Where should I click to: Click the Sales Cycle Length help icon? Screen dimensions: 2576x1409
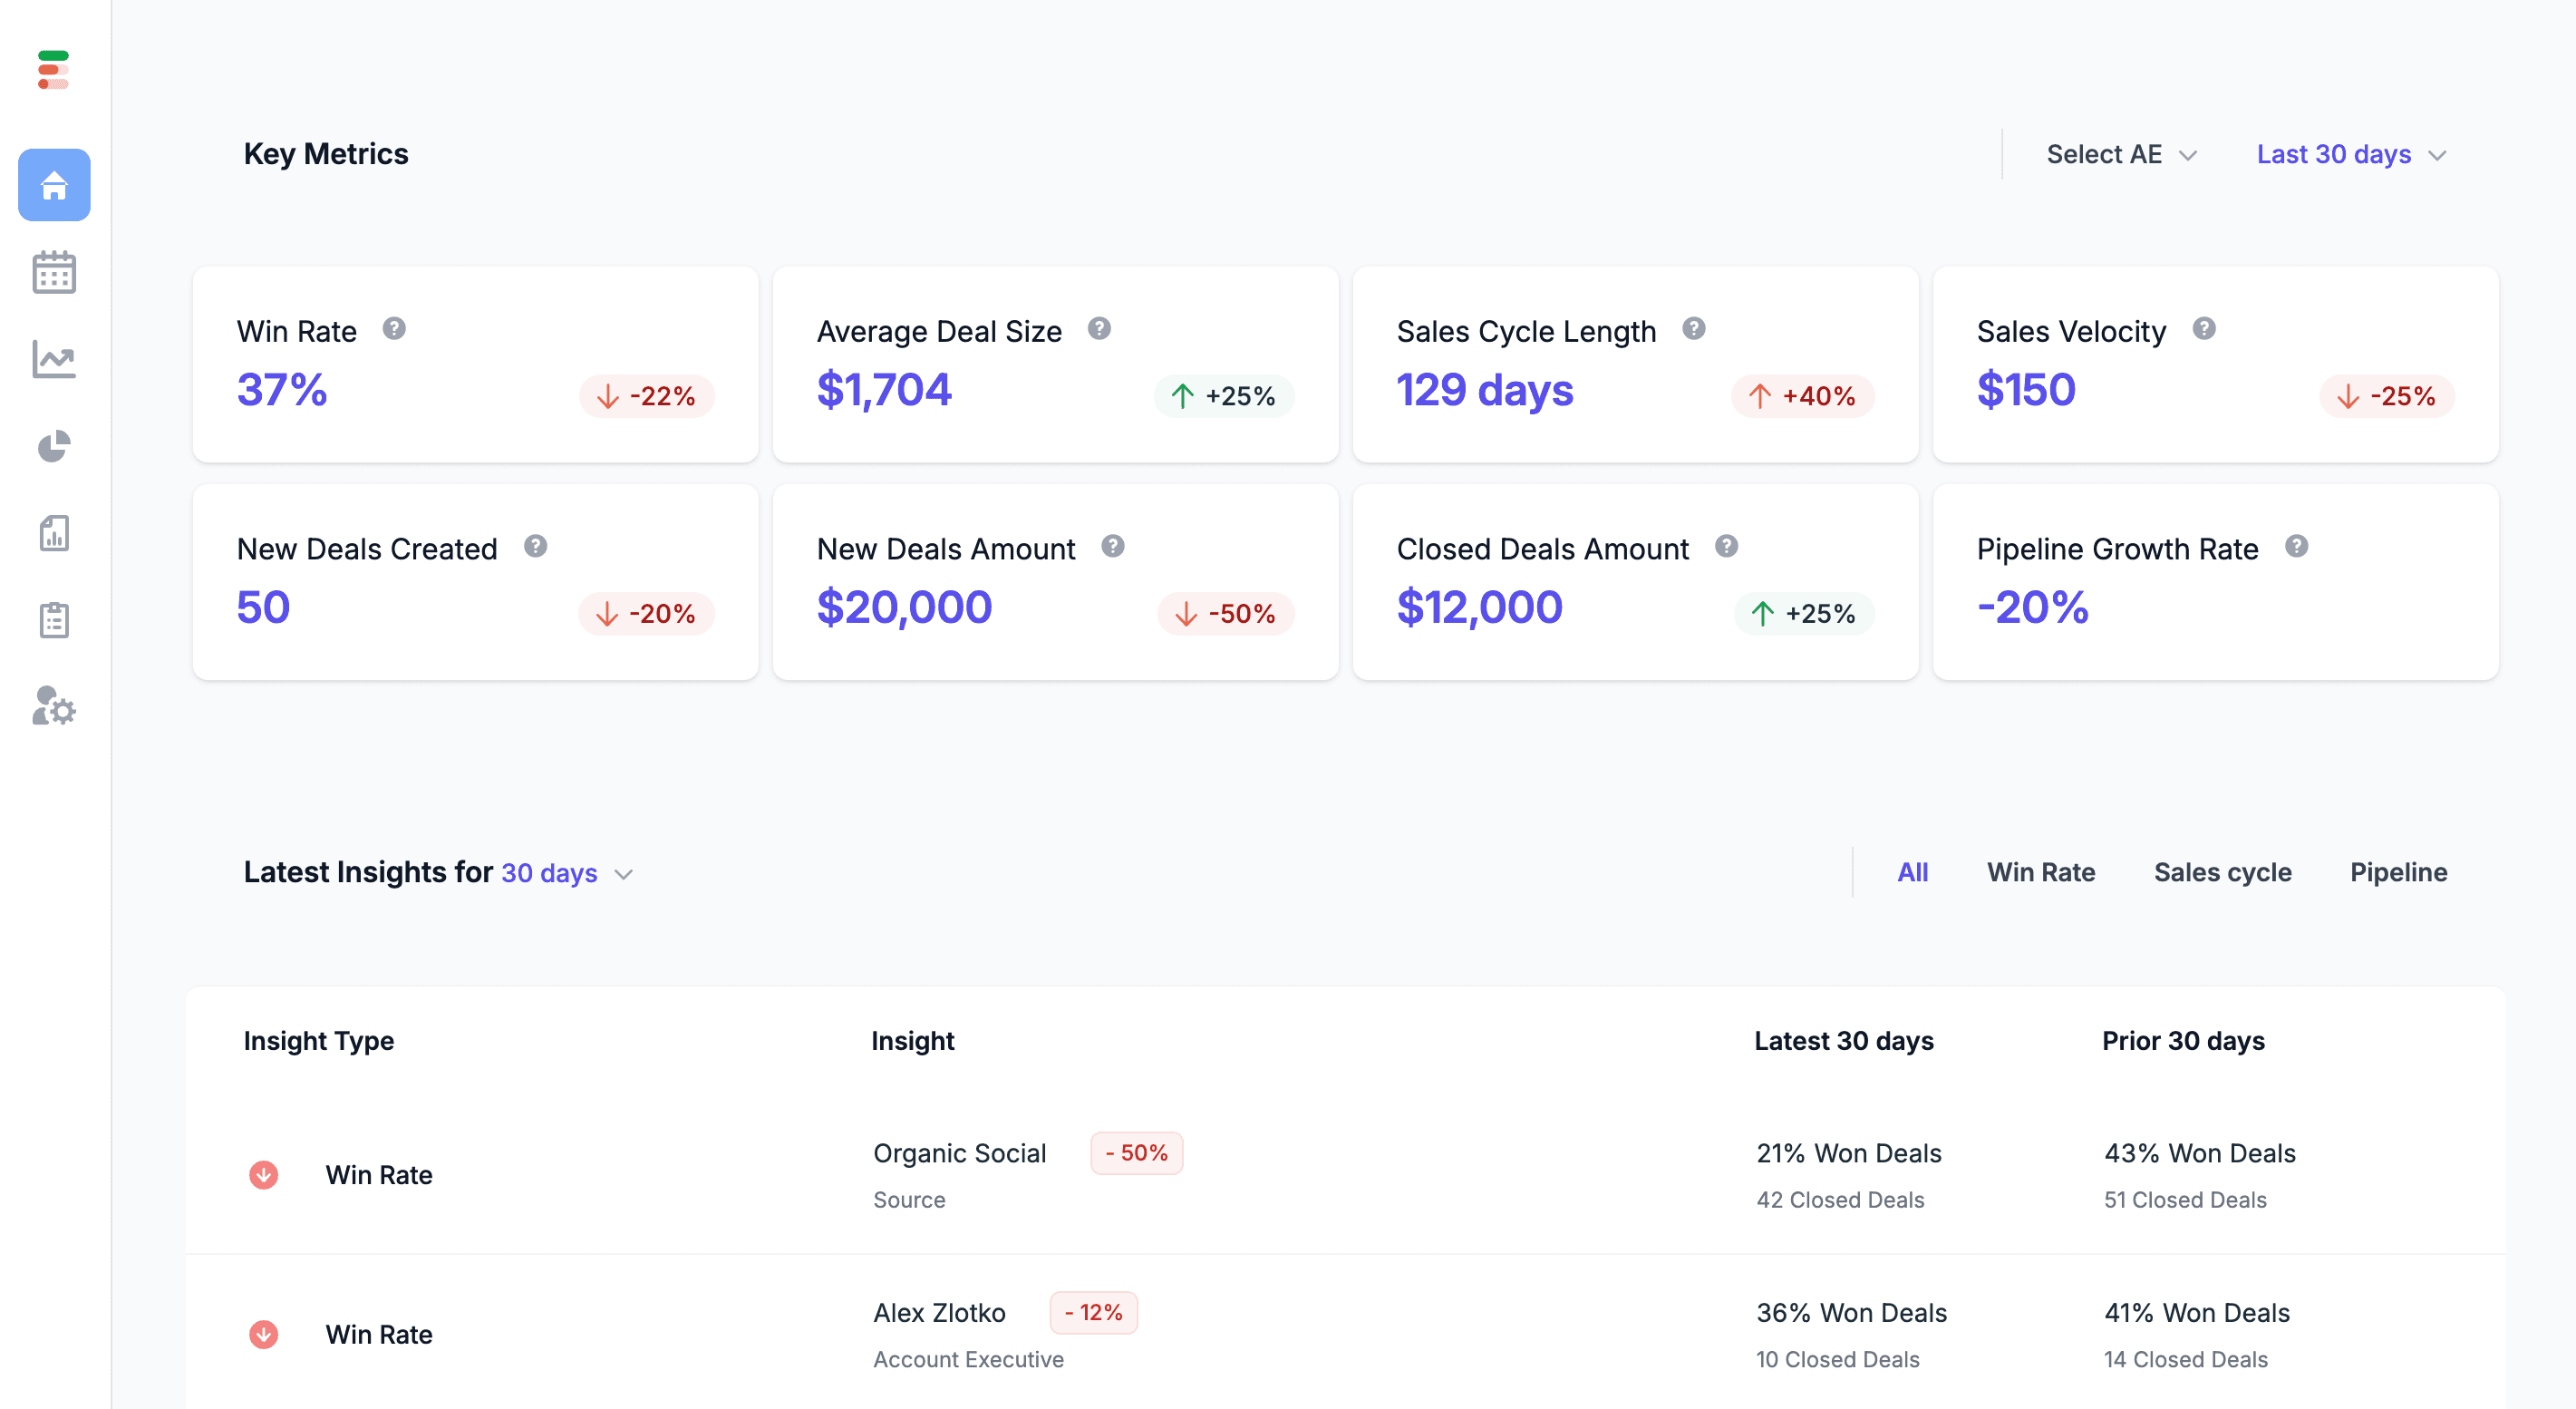[x=1695, y=328]
